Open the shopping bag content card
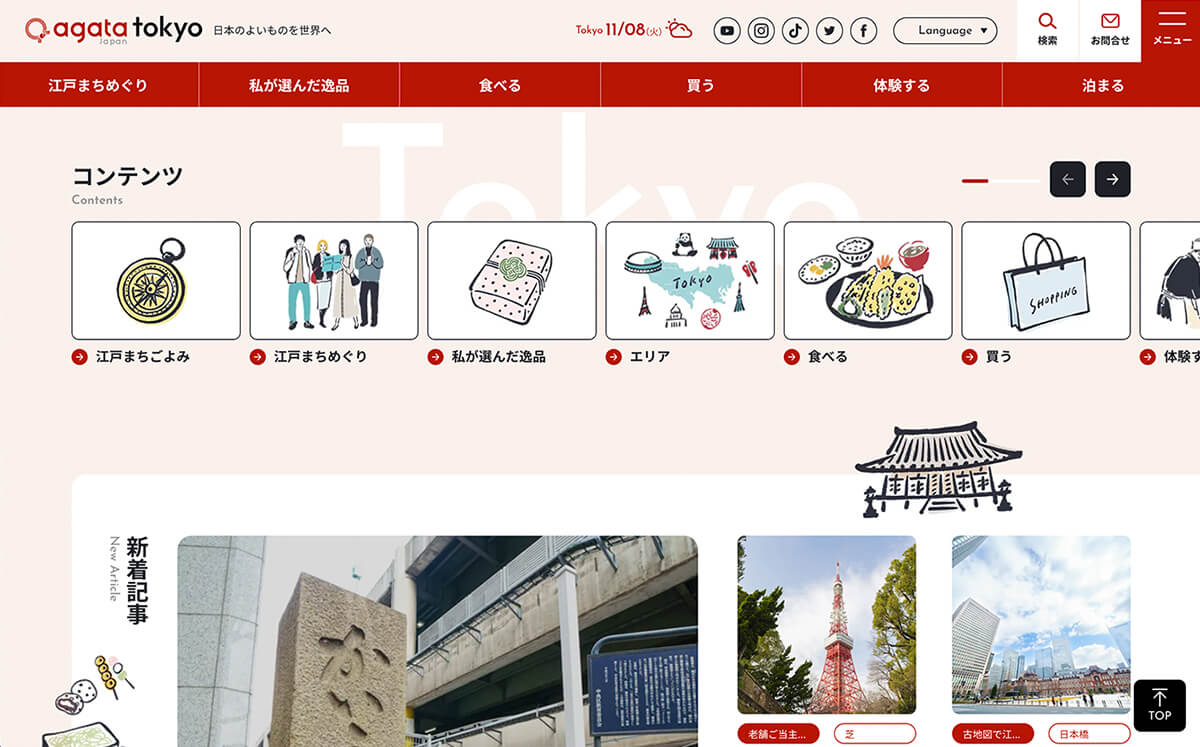Screen dimensions: 1200x747 point(1045,280)
